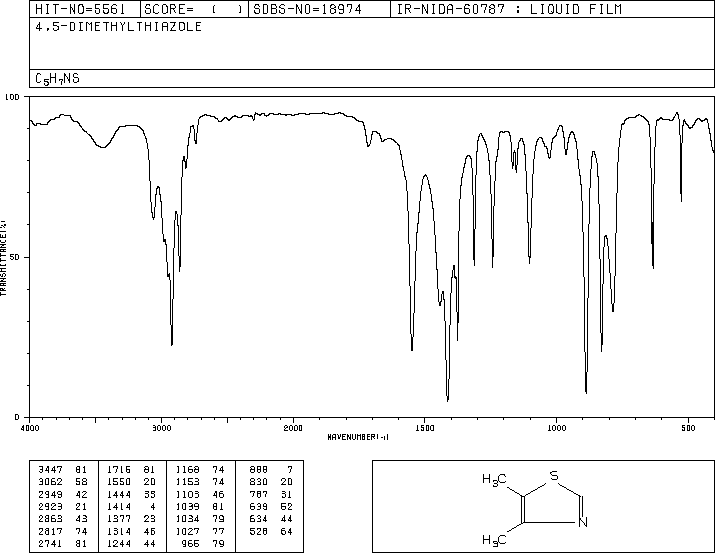Click the N atom in the structure
The width and height of the screenshot is (715, 553).
pyautogui.click(x=583, y=522)
